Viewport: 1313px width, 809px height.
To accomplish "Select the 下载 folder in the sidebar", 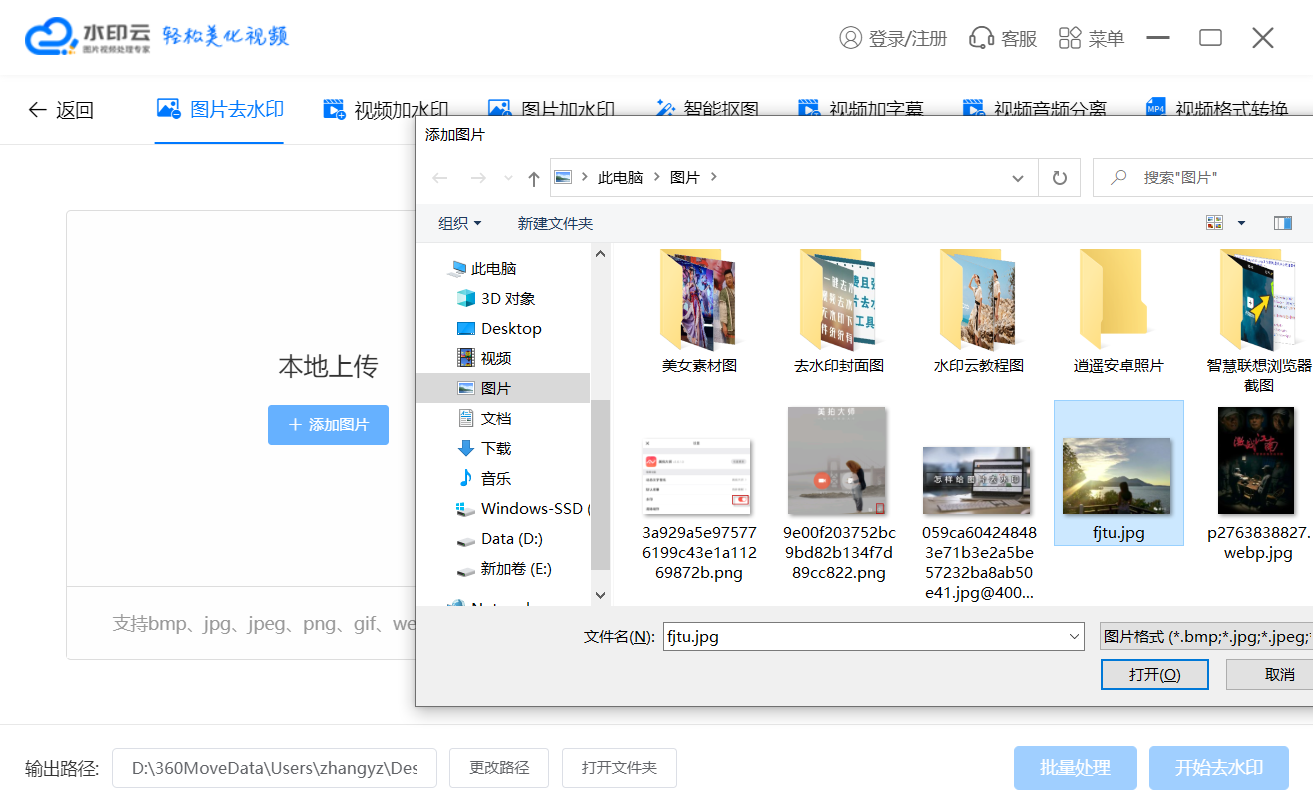I will click(496, 448).
